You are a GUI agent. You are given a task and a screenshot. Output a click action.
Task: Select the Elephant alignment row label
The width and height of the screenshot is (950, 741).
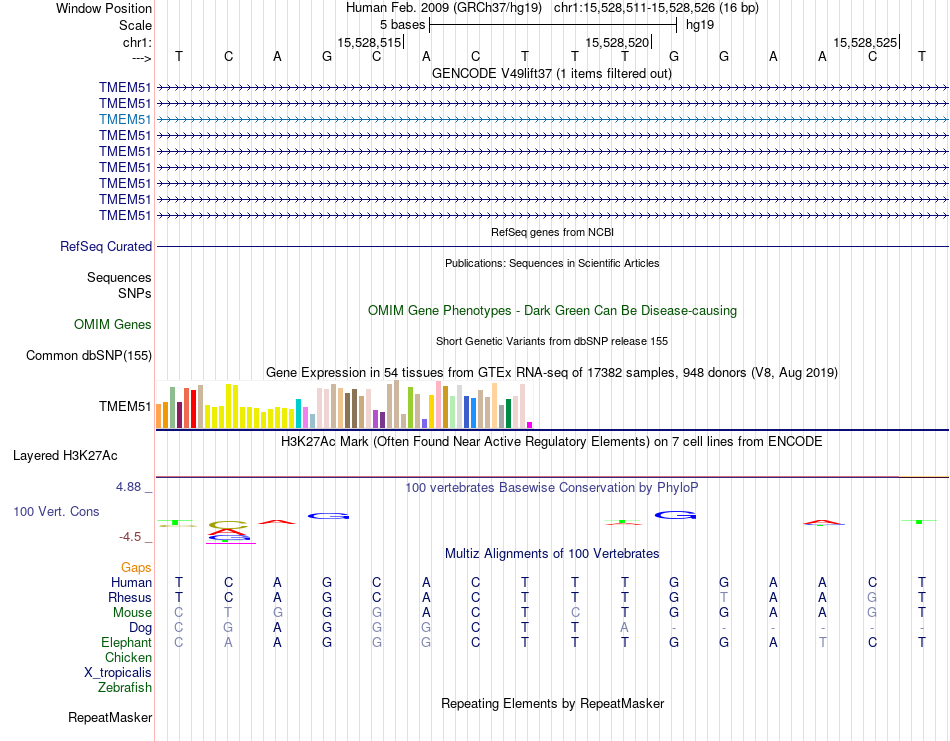[x=126, y=642]
